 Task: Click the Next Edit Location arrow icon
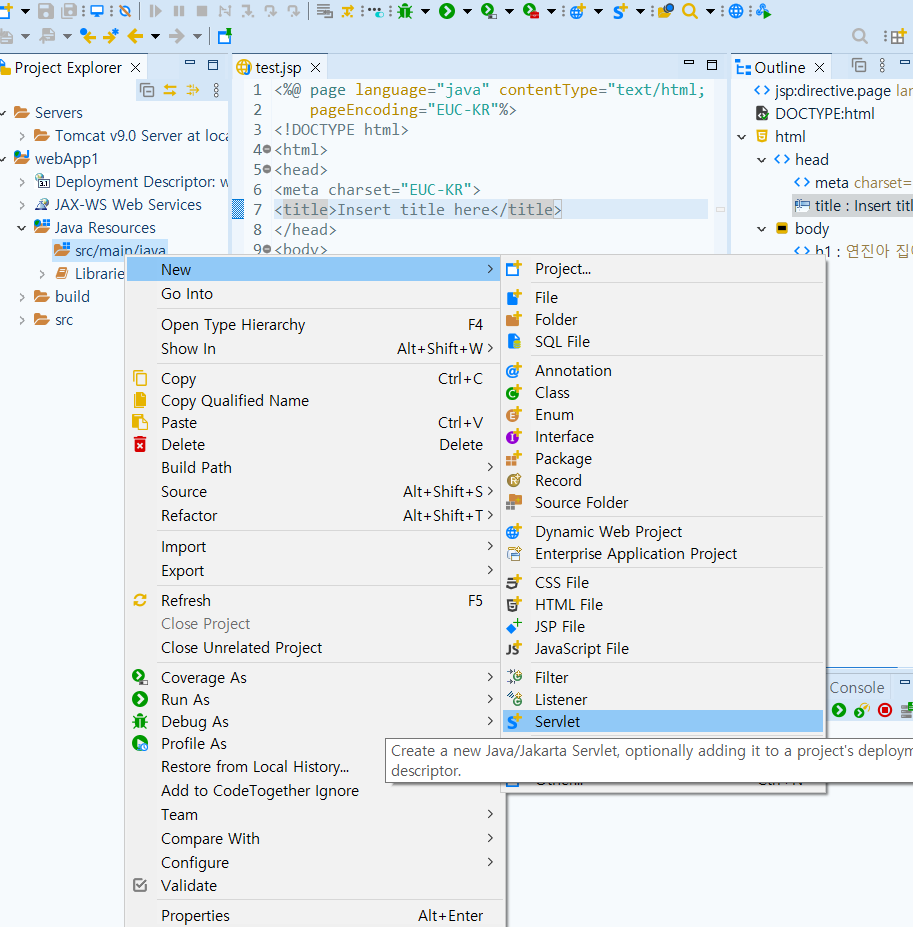coord(111,36)
